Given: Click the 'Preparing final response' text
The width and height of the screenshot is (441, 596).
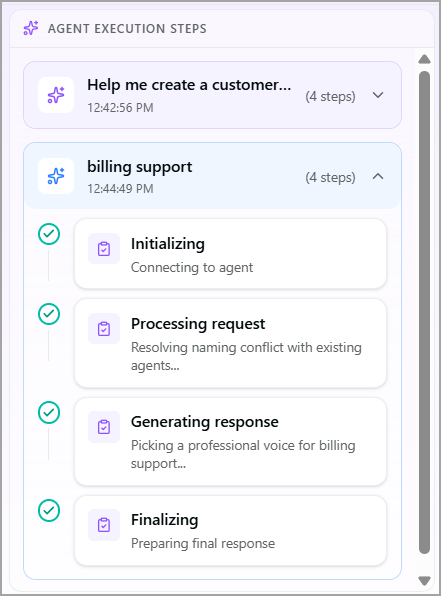Looking at the screenshot, I should click(203, 544).
